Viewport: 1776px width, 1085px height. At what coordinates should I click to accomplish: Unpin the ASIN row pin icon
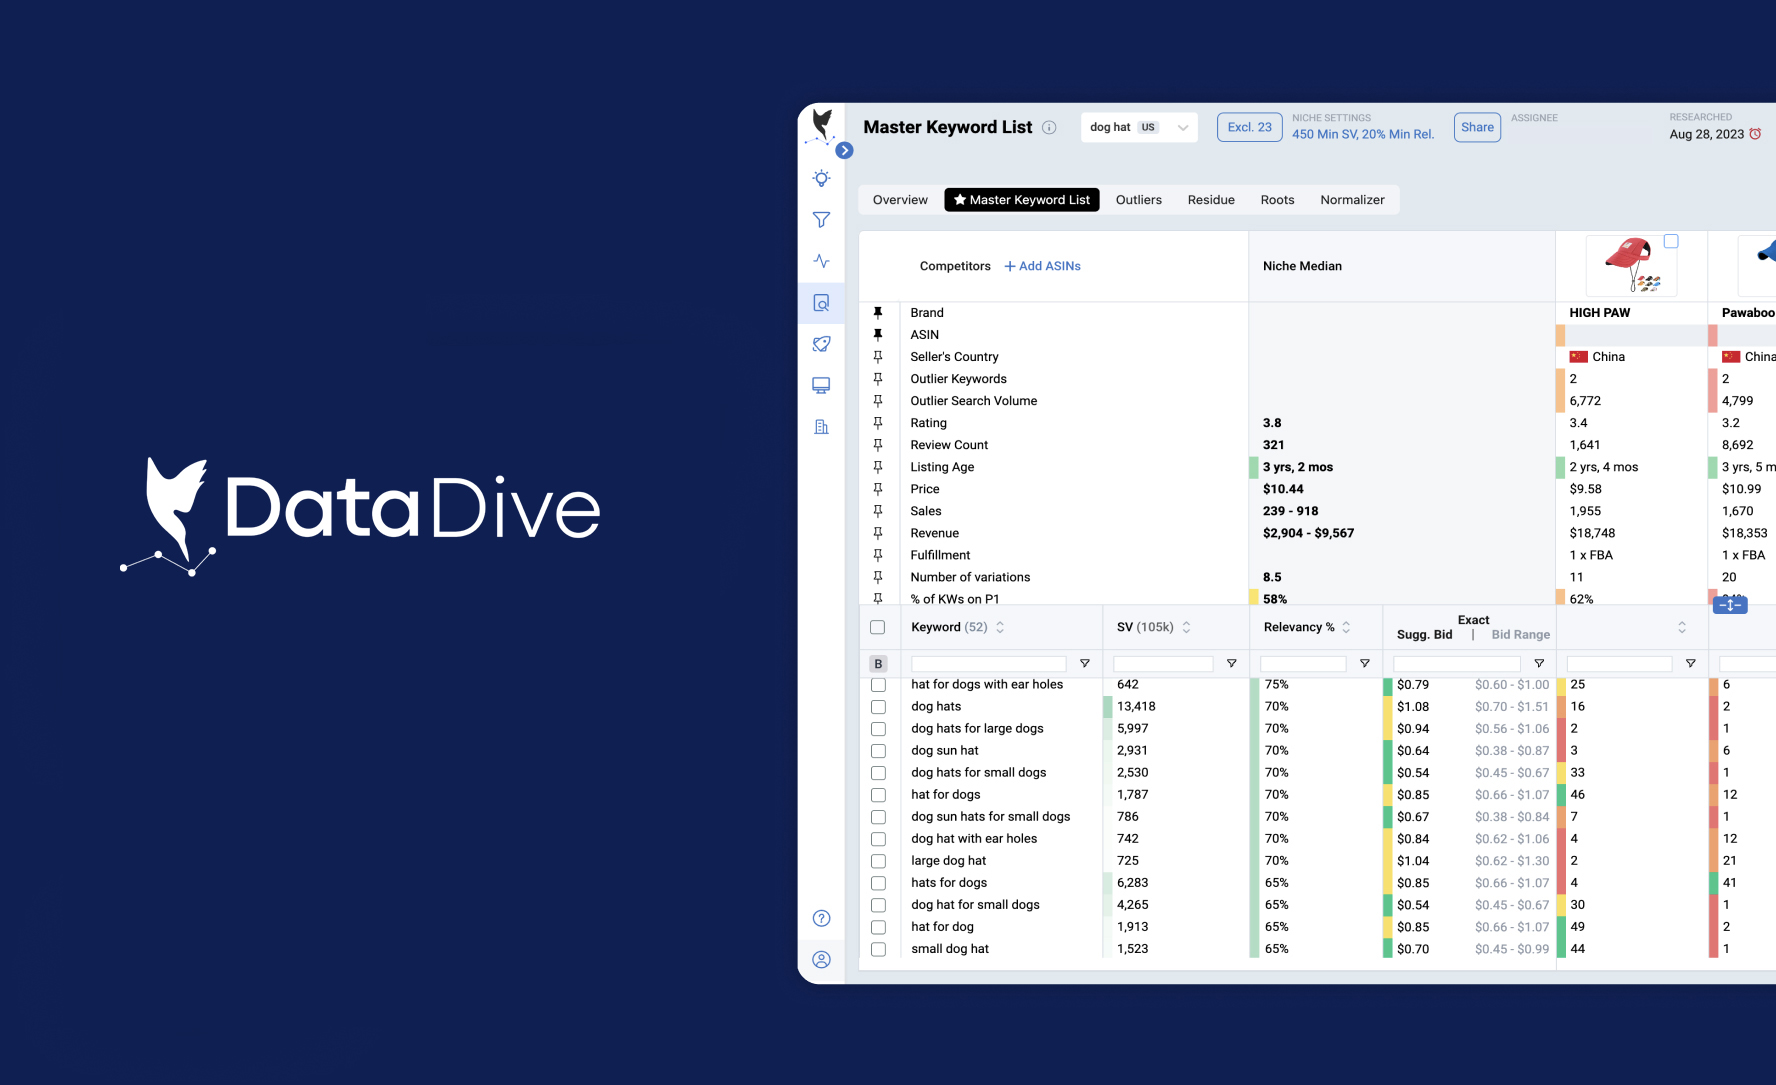[x=878, y=334]
